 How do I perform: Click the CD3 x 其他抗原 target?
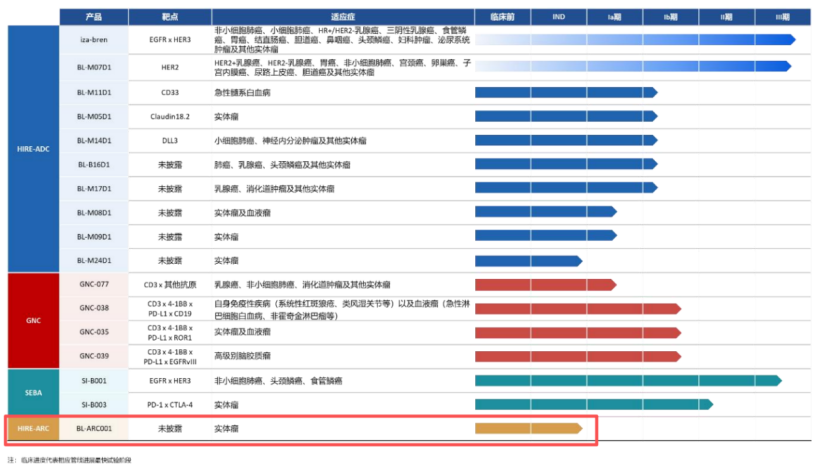point(170,285)
